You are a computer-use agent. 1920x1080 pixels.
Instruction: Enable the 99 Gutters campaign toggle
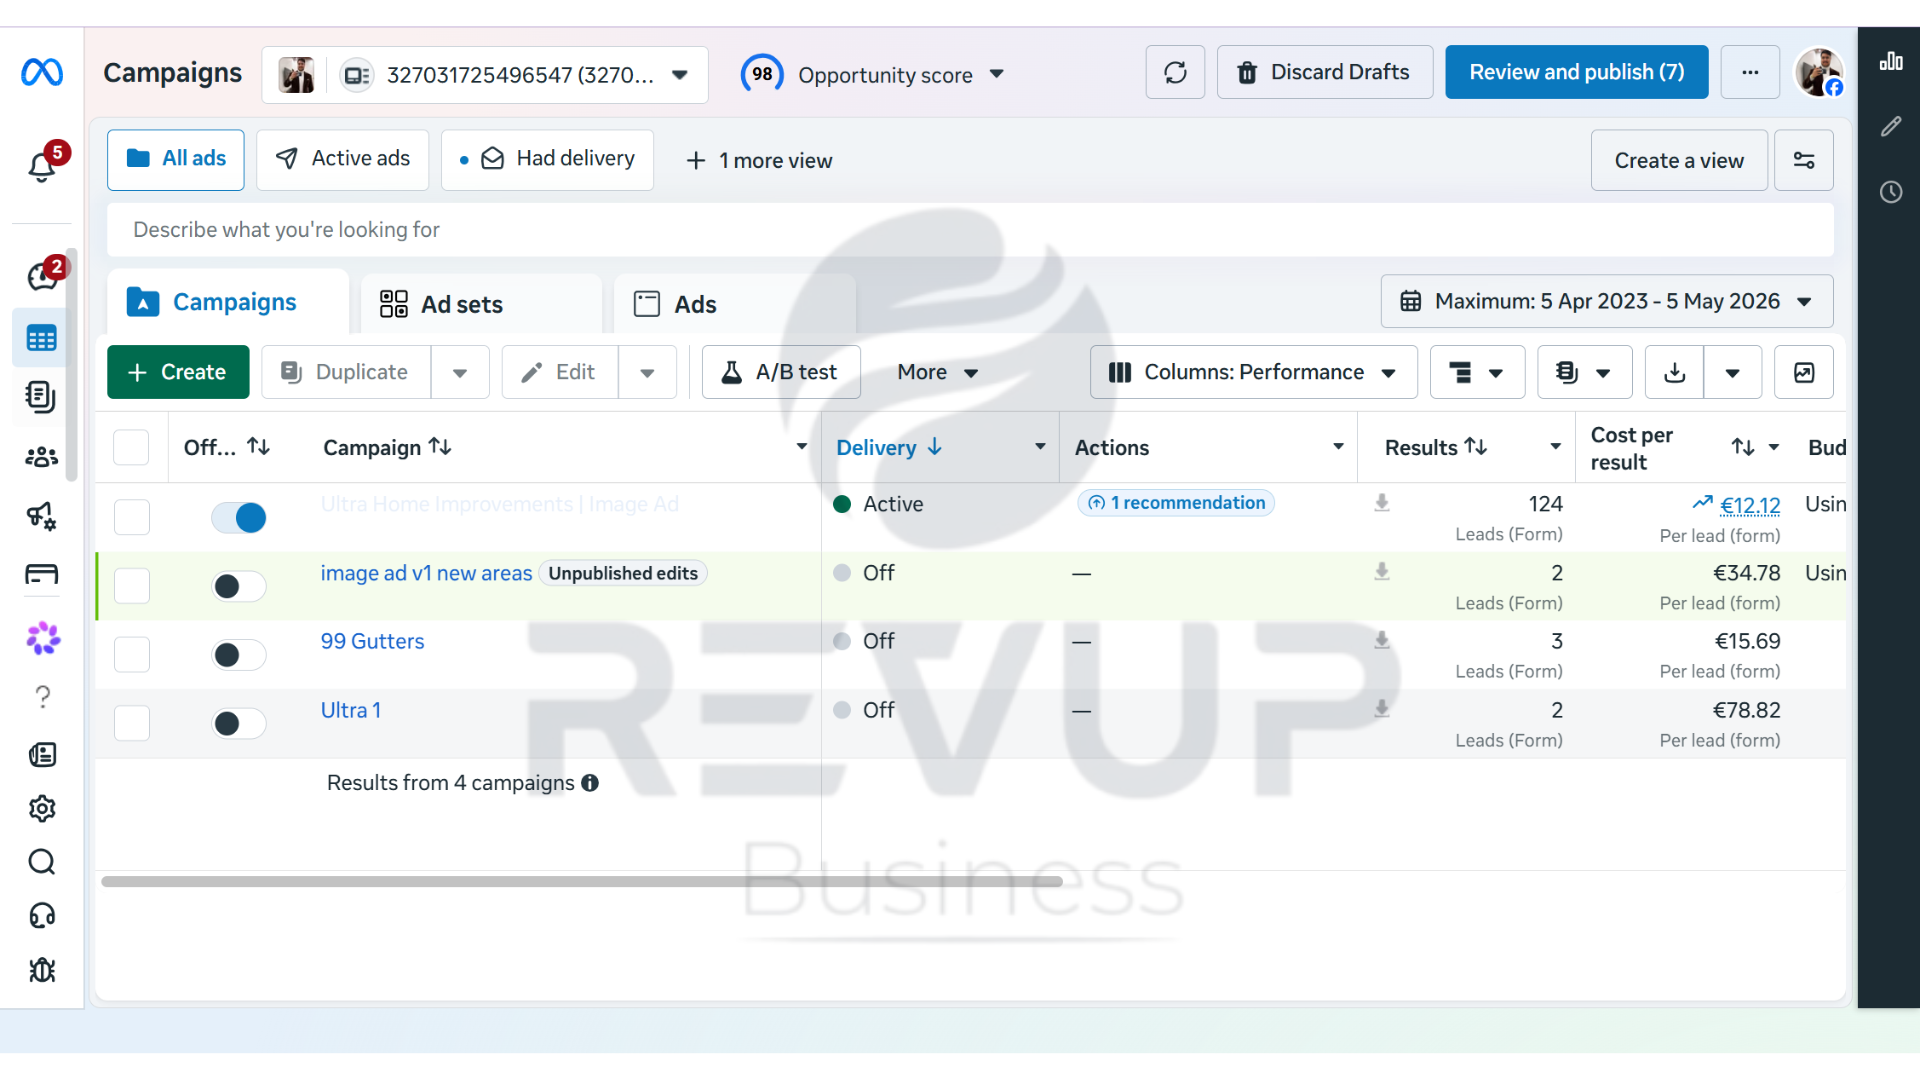coord(239,655)
